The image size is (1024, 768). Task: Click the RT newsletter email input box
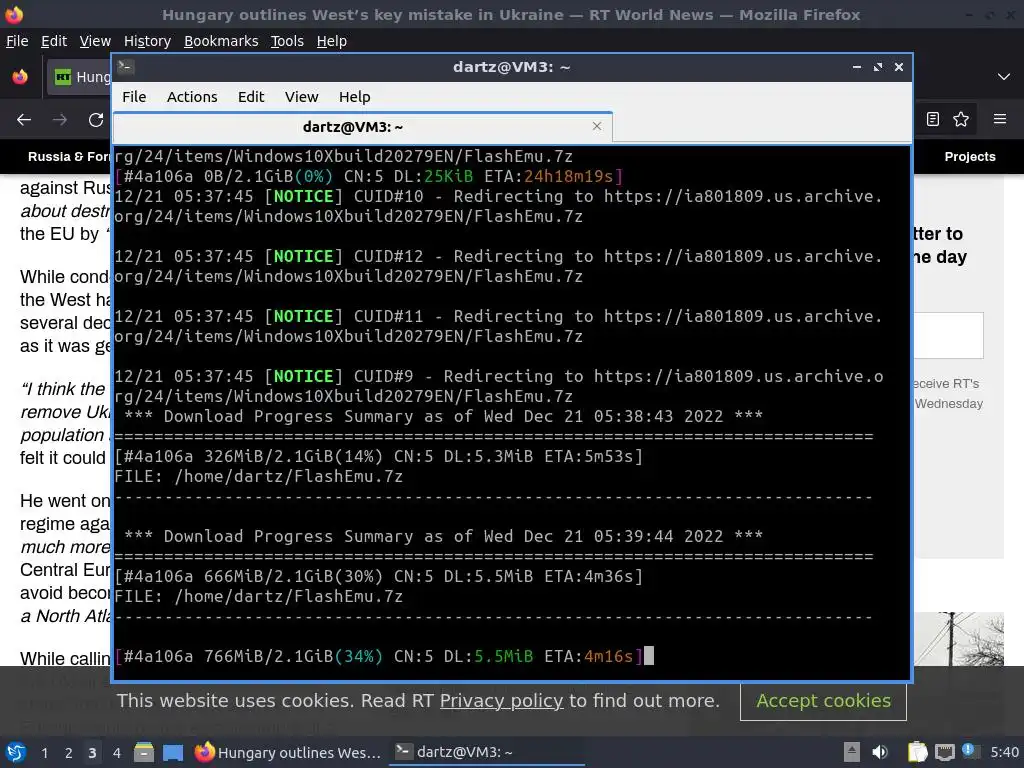pos(948,335)
